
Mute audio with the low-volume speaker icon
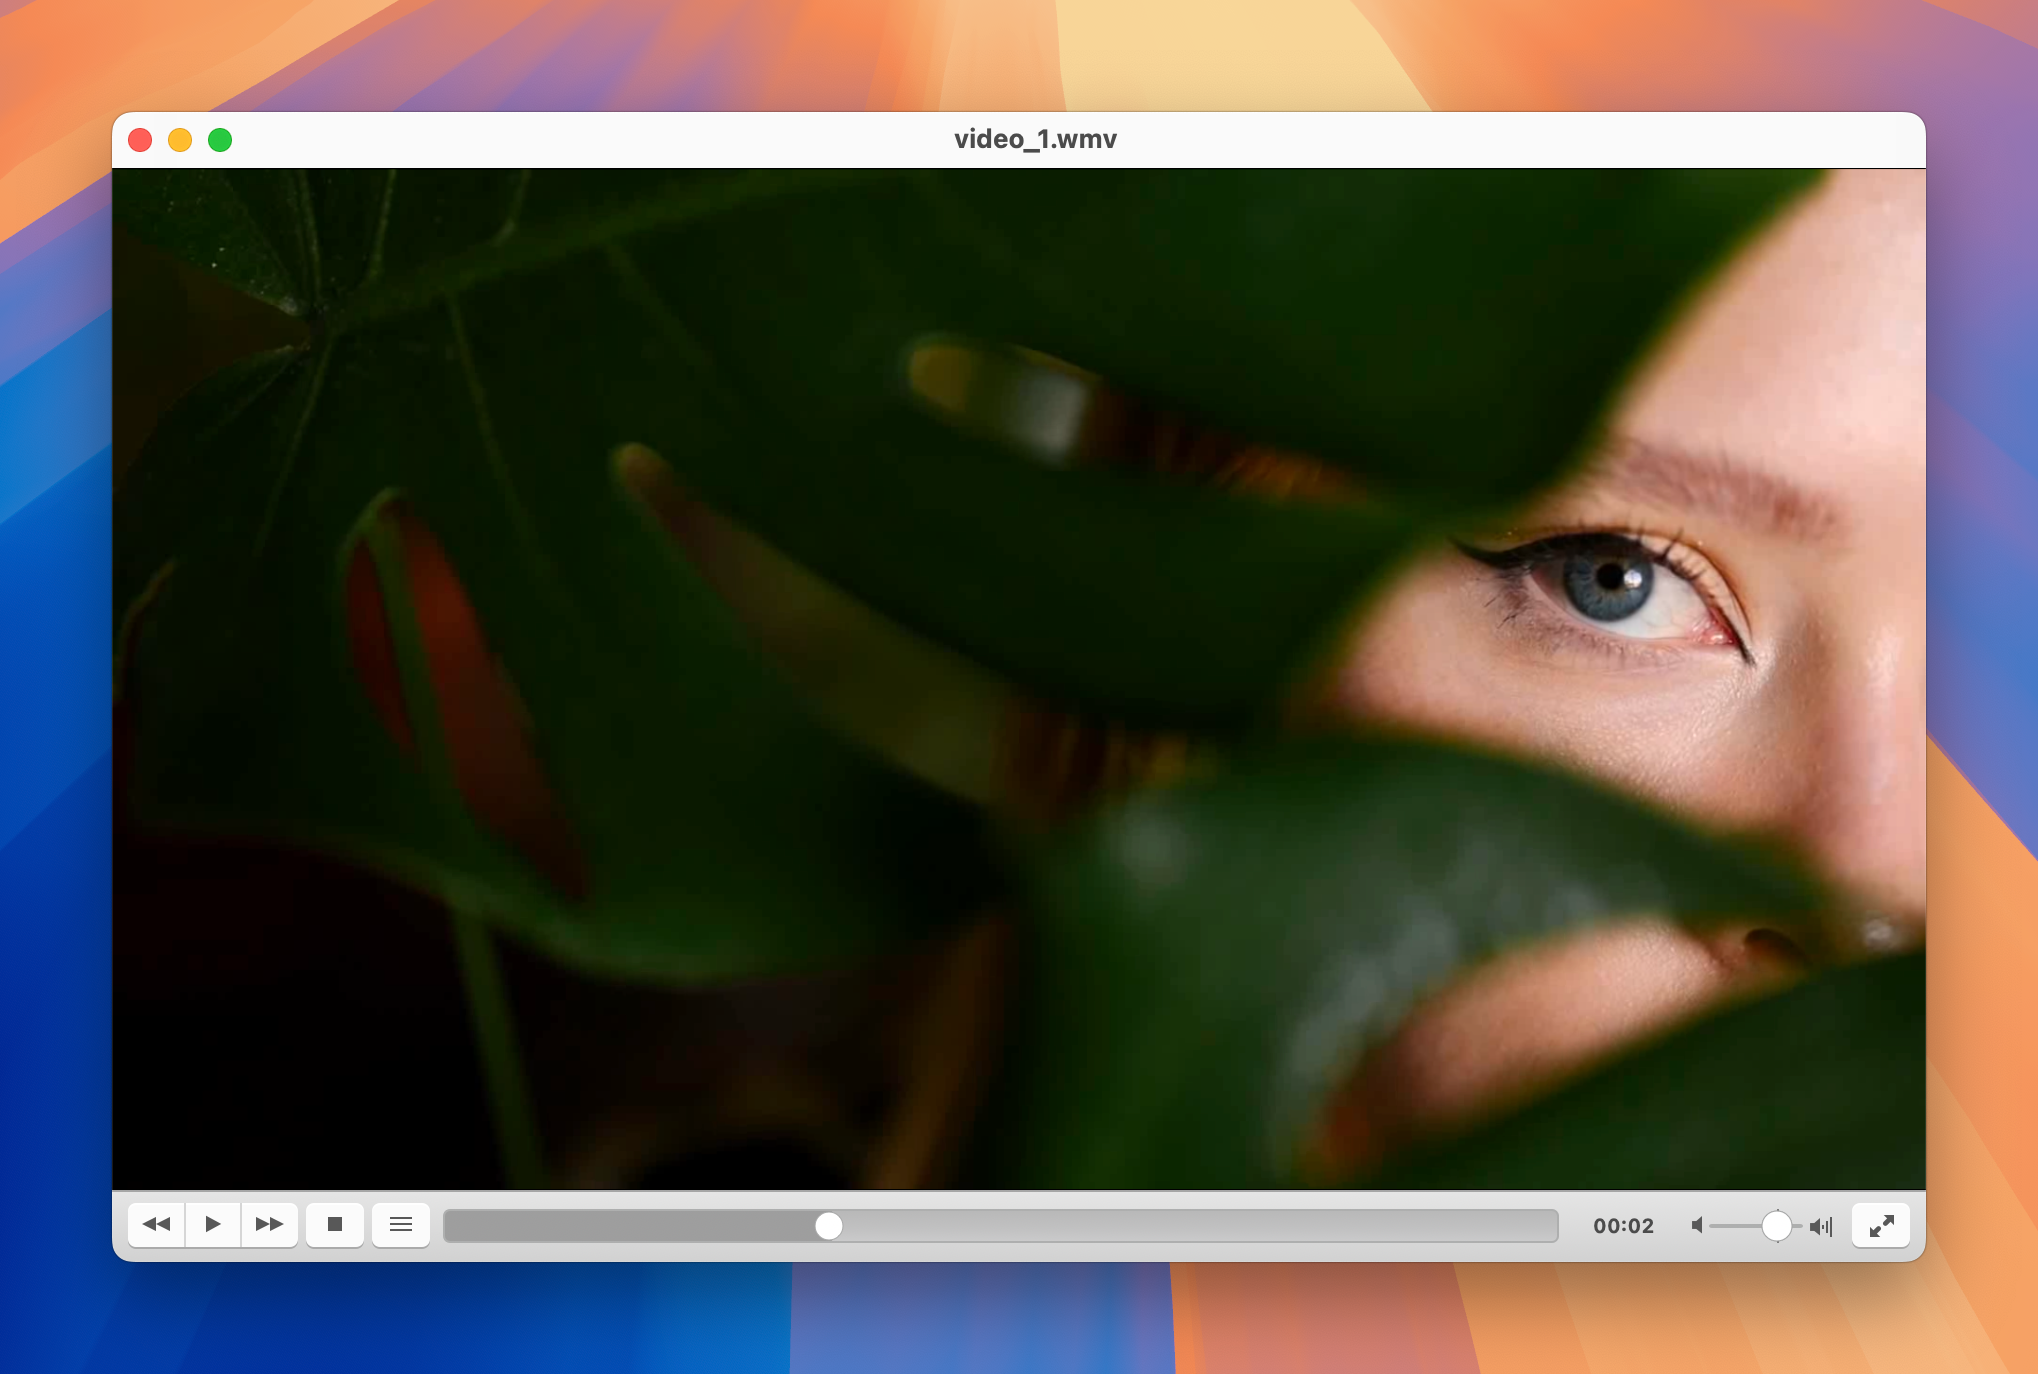tap(1697, 1225)
